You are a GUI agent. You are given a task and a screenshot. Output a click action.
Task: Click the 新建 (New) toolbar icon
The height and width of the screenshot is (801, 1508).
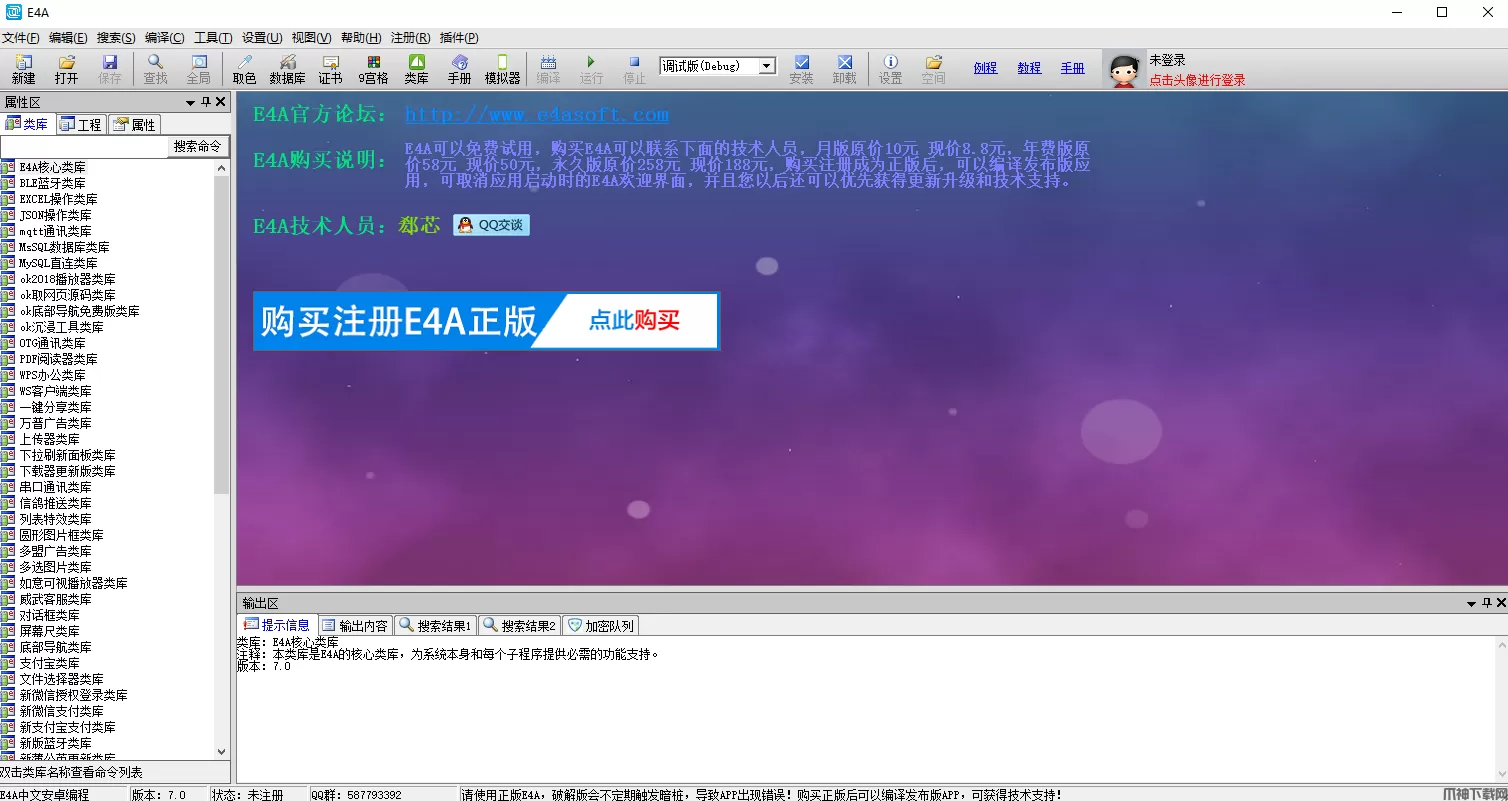23,69
